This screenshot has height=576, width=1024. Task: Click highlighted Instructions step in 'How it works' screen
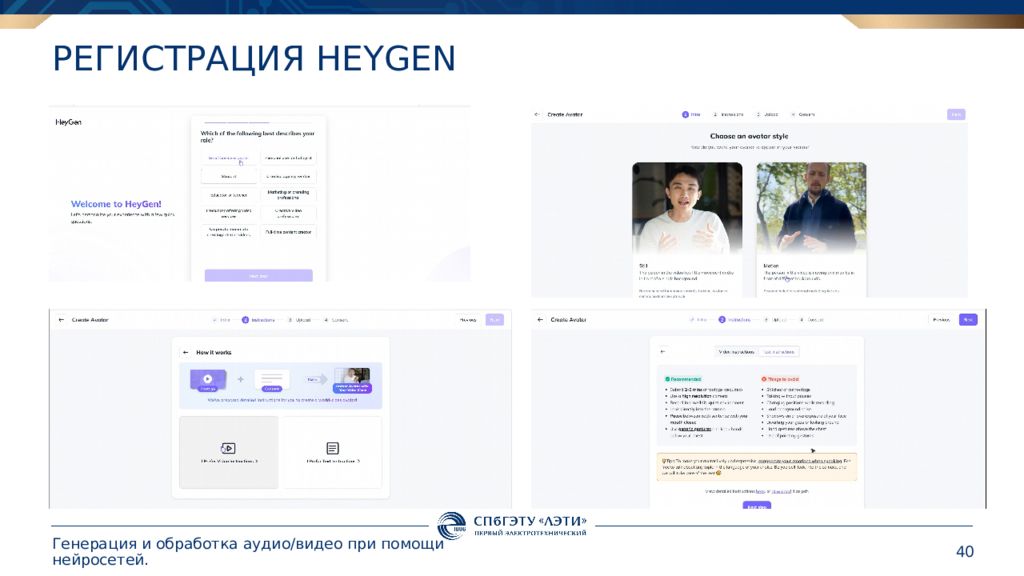259,320
